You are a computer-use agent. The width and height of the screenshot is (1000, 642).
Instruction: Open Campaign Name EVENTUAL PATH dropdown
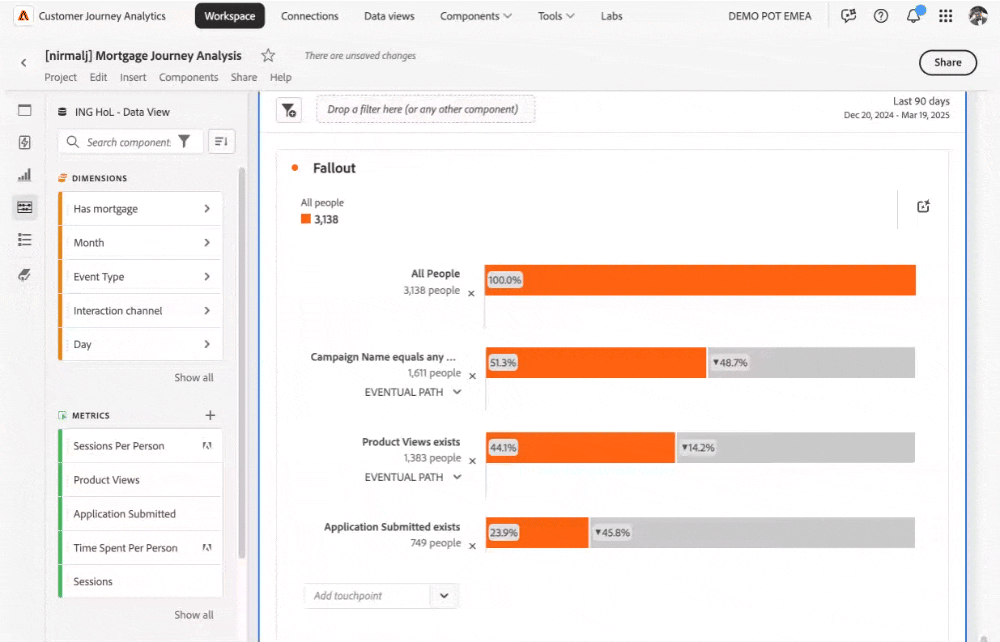point(413,392)
